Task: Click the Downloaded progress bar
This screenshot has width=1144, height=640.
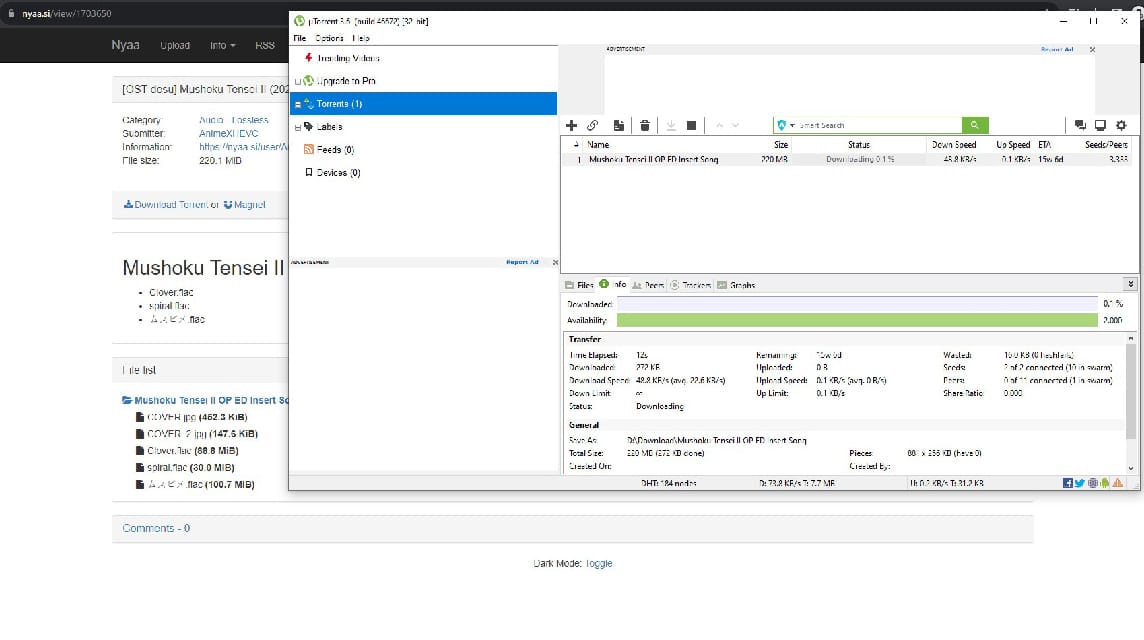Action: [x=857, y=304]
